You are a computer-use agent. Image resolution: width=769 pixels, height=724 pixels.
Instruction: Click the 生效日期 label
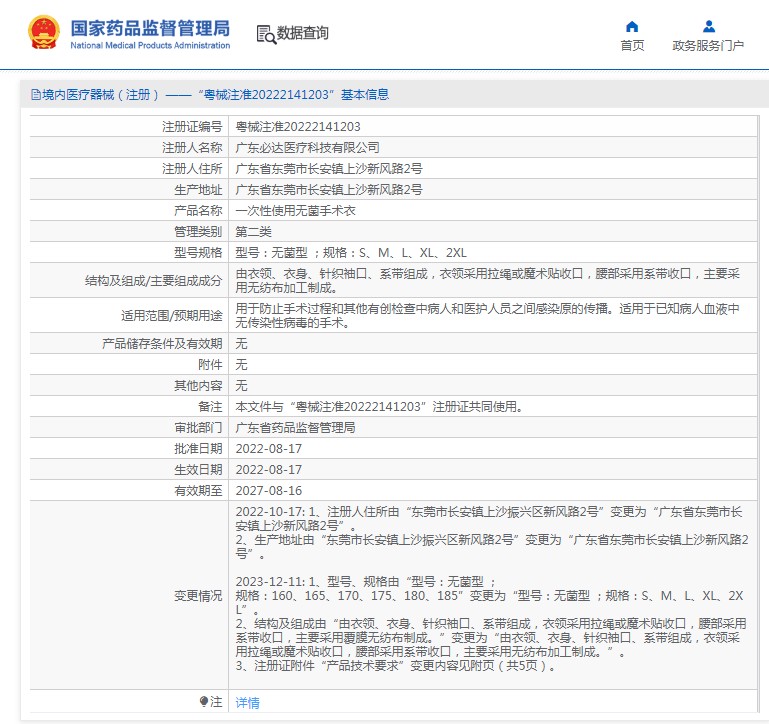point(198,470)
